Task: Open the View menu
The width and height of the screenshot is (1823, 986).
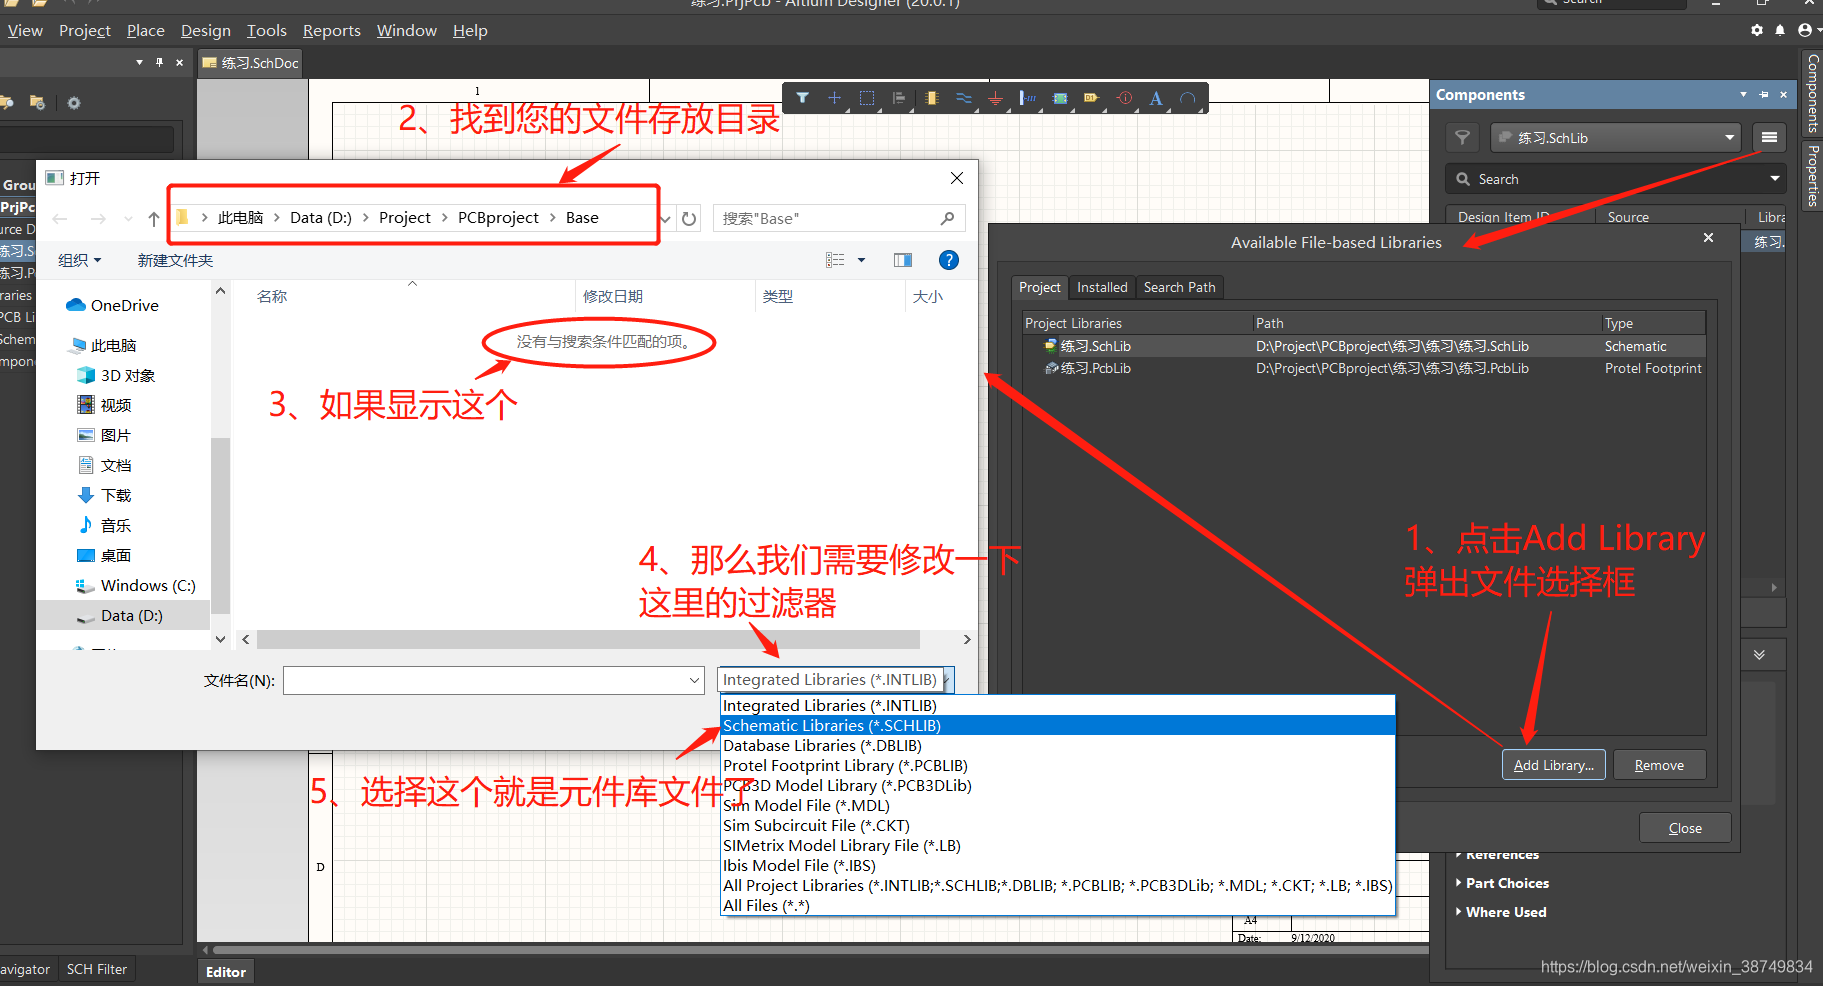Action: (25, 31)
